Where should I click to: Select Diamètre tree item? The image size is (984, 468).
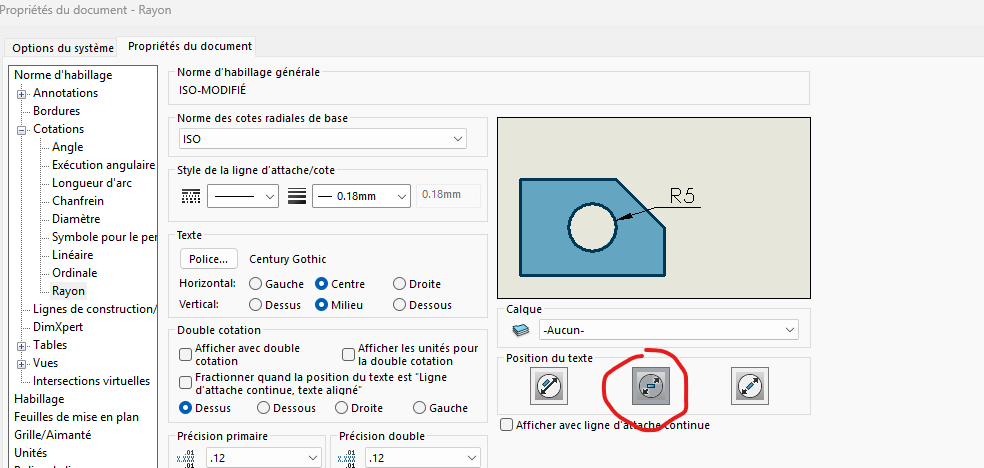pyautogui.click(x=76, y=219)
